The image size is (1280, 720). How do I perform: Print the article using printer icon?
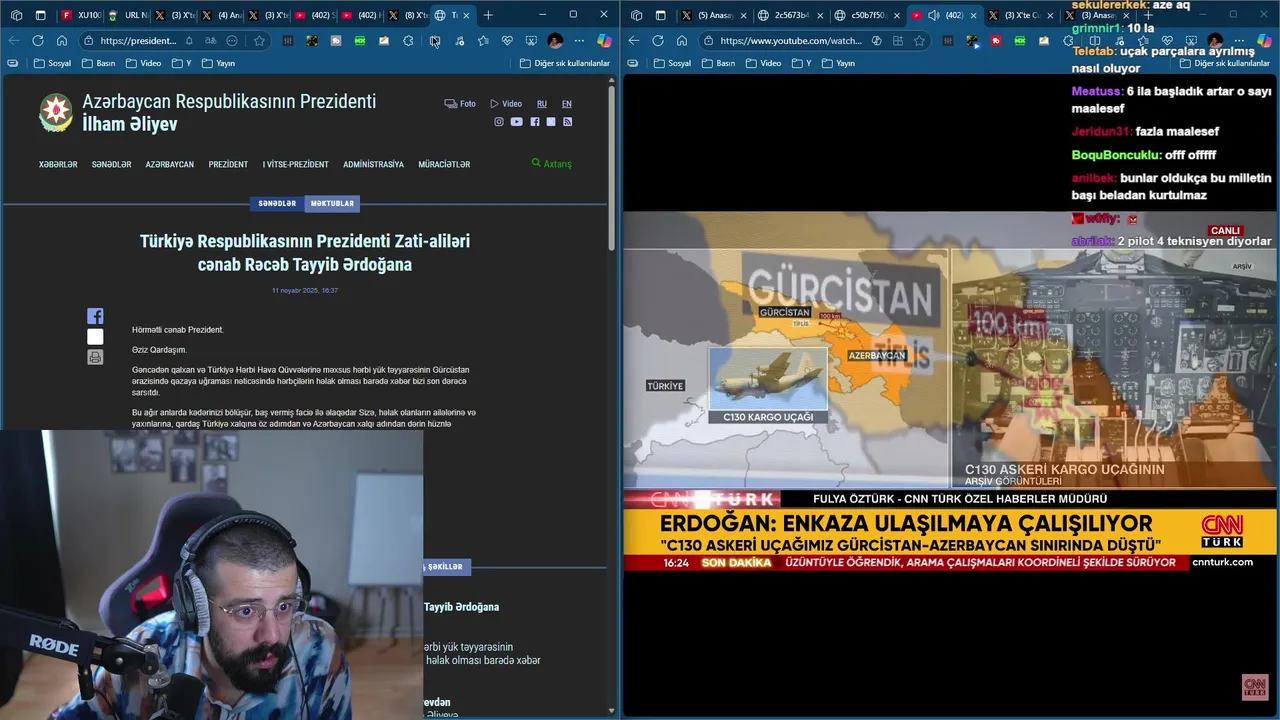coord(95,357)
